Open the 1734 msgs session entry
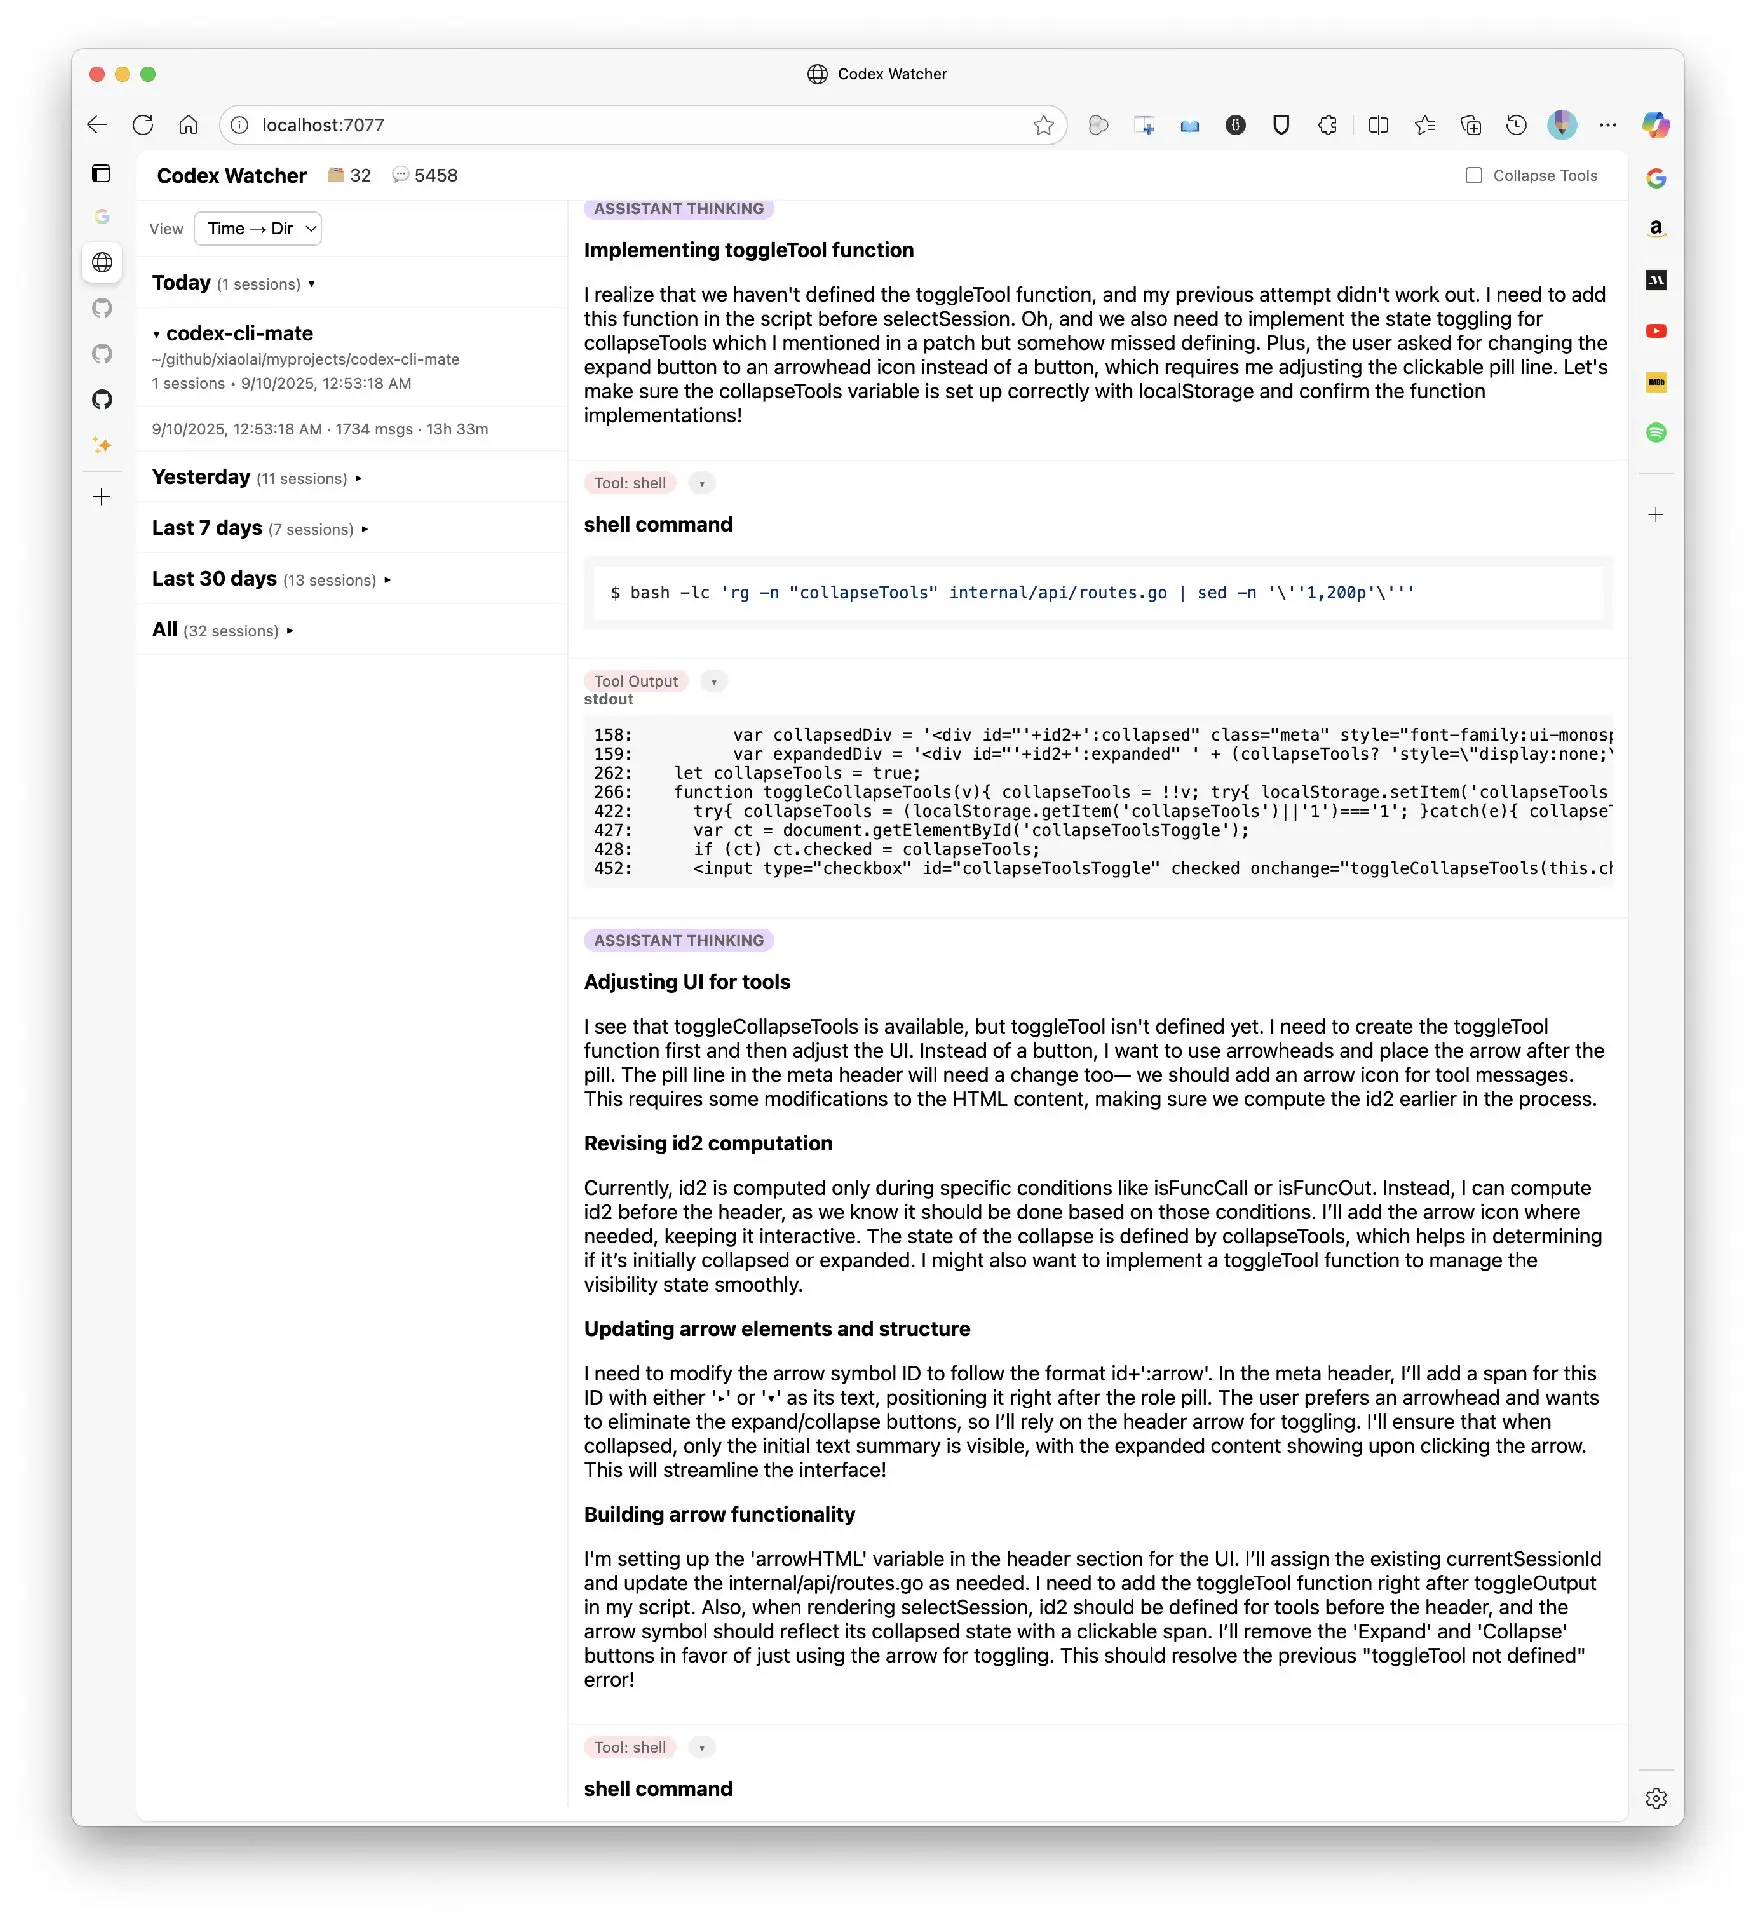 pyautogui.click(x=320, y=429)
